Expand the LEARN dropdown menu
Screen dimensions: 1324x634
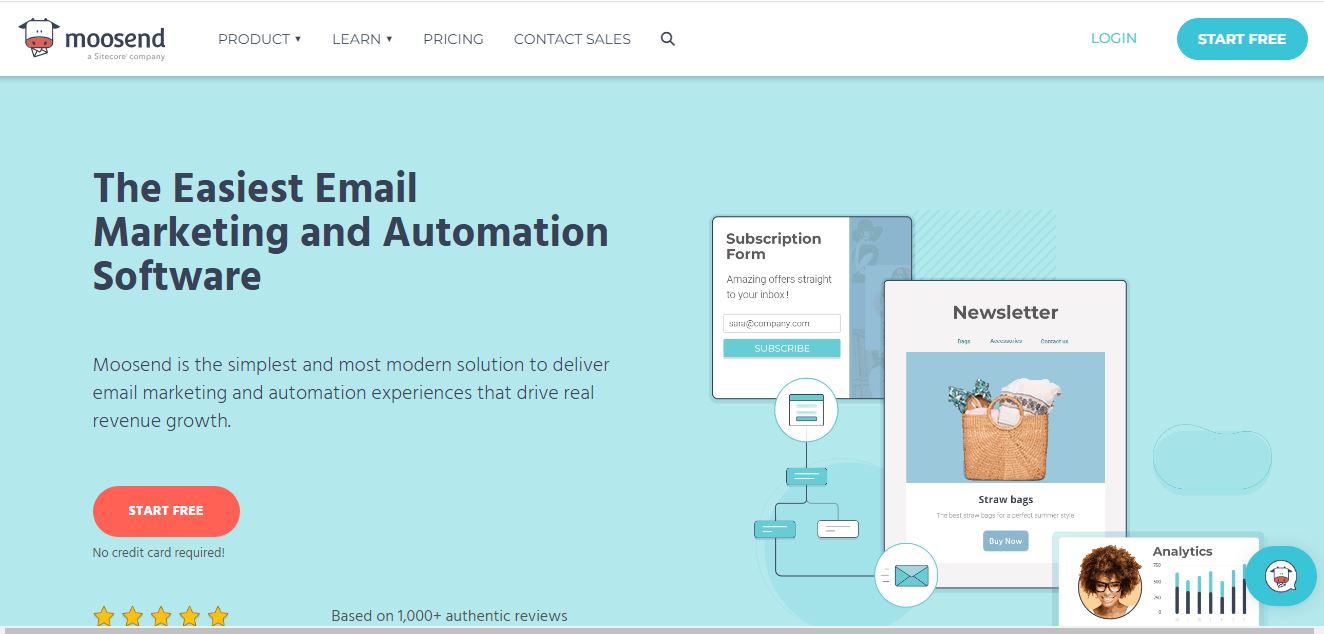point(362,39)
